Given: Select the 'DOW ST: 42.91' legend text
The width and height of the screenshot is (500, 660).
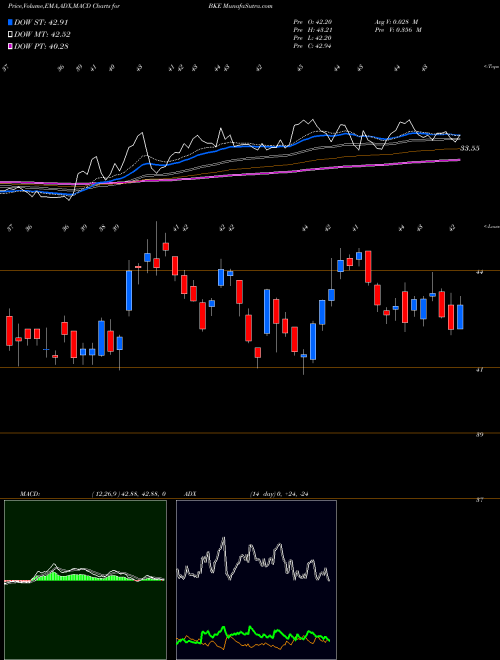Looking at the screenshot, I should click(x=41, y=22).
